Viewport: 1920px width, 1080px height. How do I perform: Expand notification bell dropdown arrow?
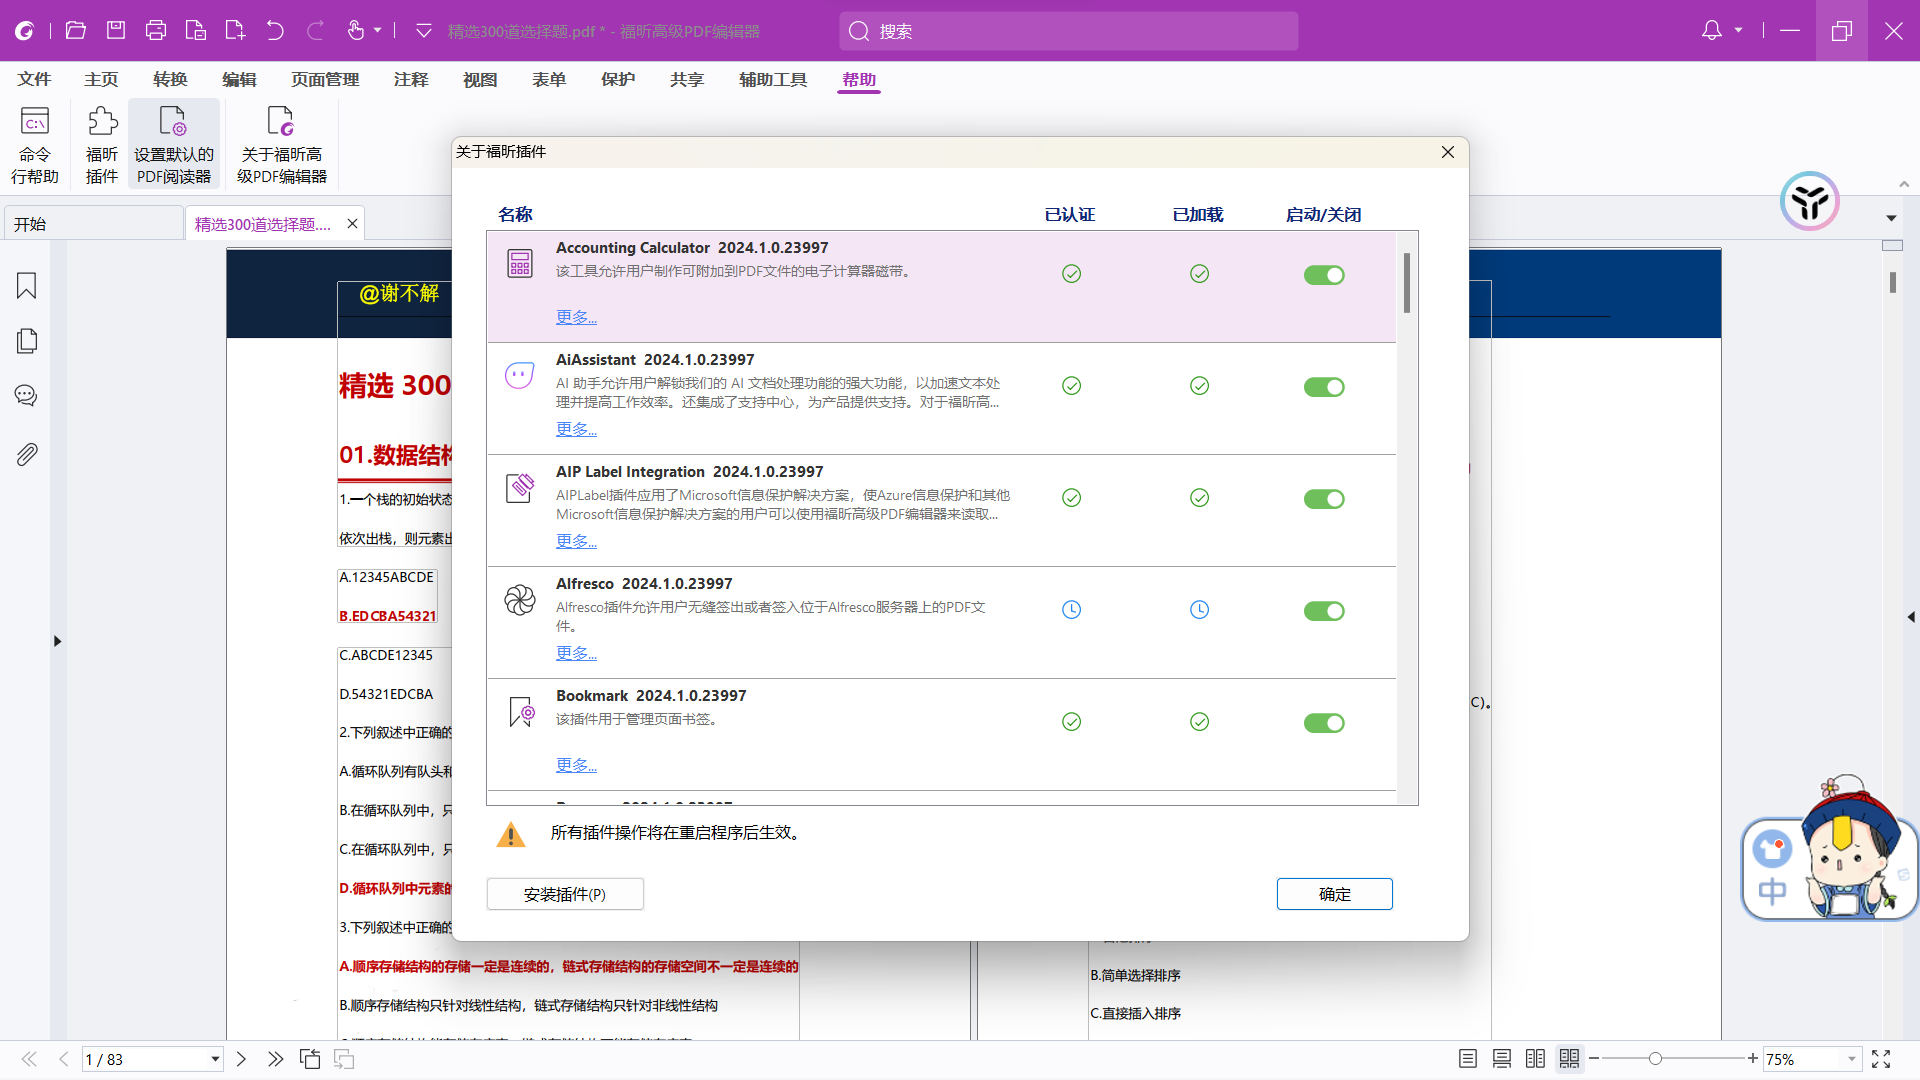[1738, 31]
